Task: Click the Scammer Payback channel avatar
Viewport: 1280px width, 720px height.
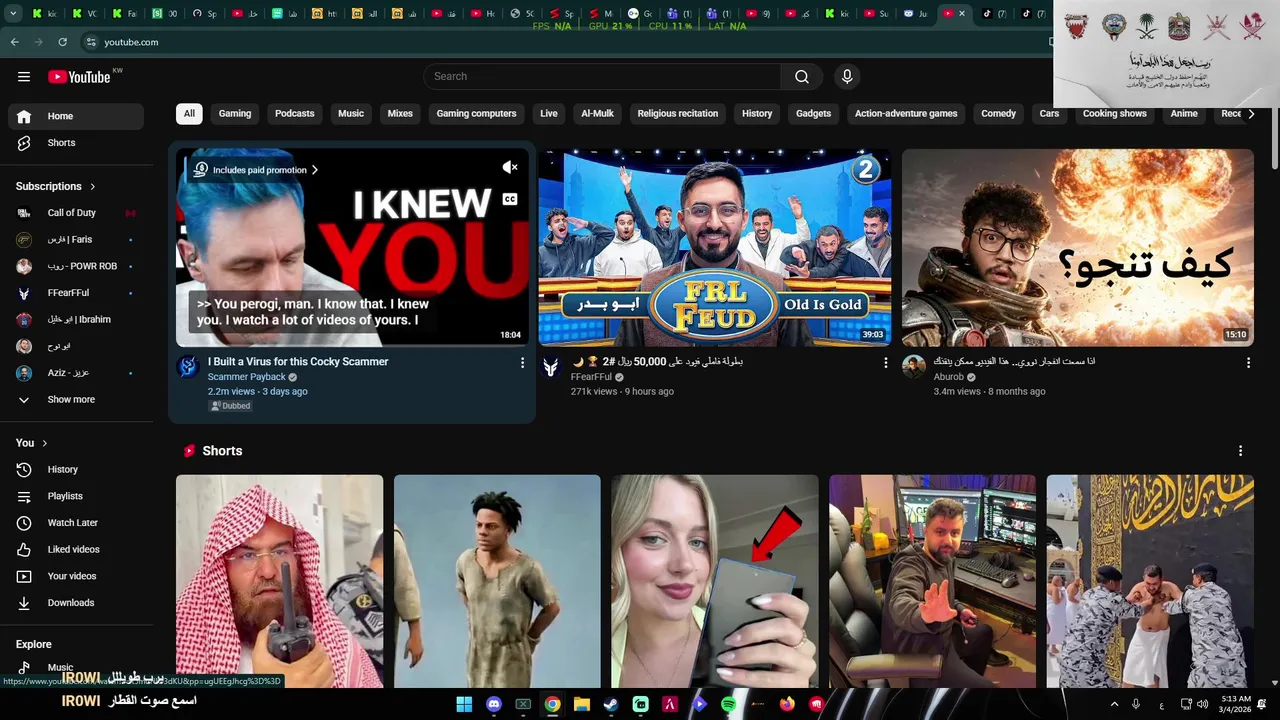Action: [188, 367]
